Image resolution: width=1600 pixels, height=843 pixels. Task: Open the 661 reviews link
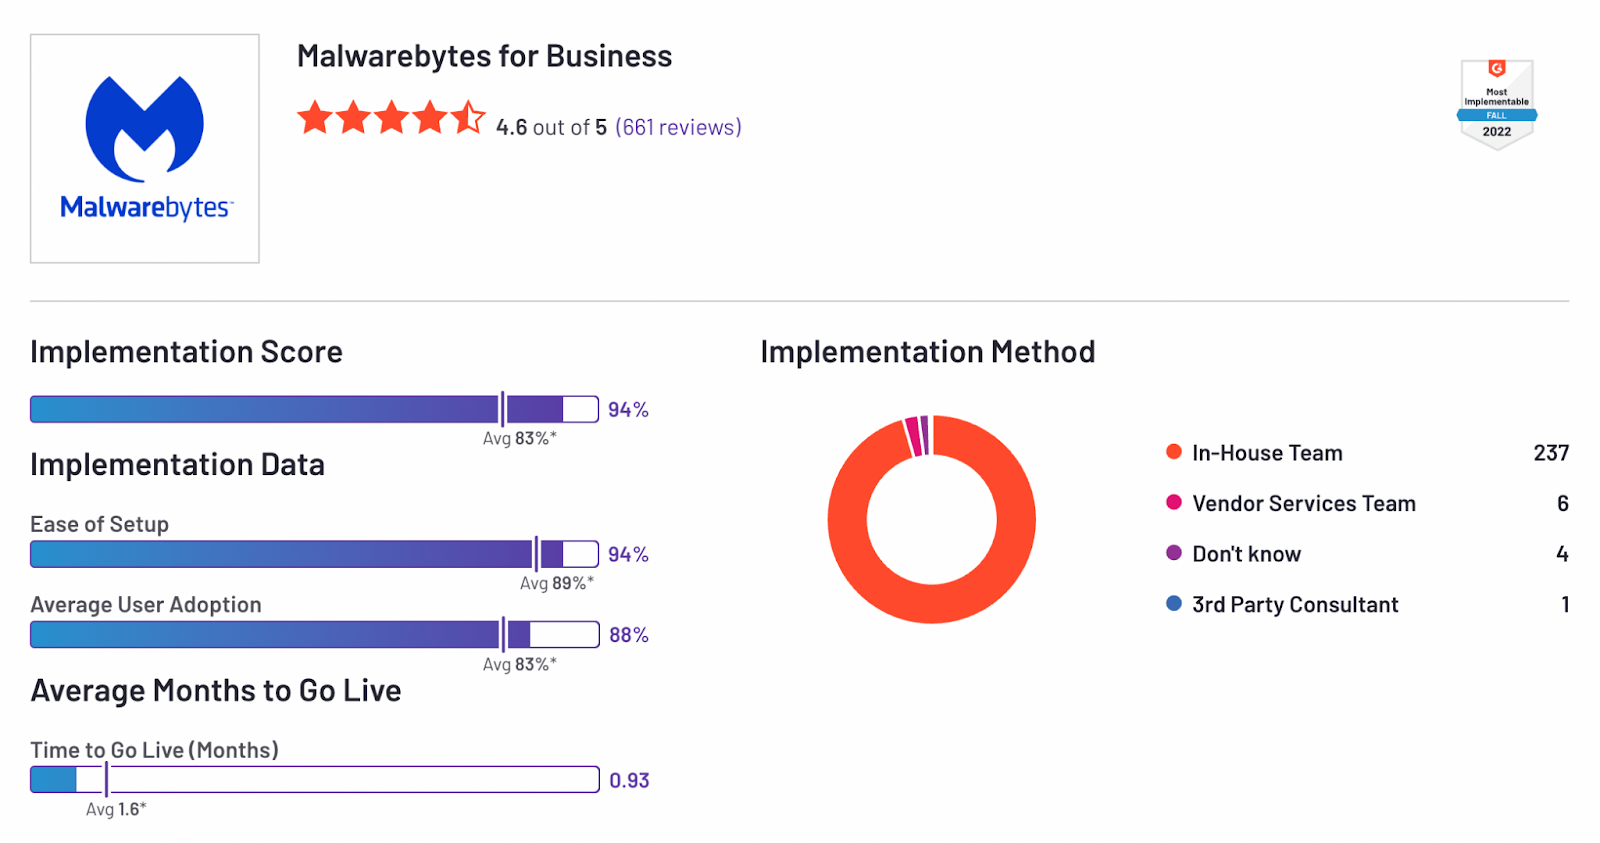pos(678,127)
